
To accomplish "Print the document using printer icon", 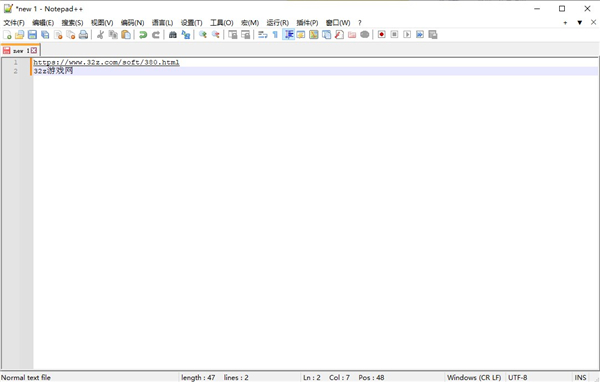I will [x=83, y=35].
